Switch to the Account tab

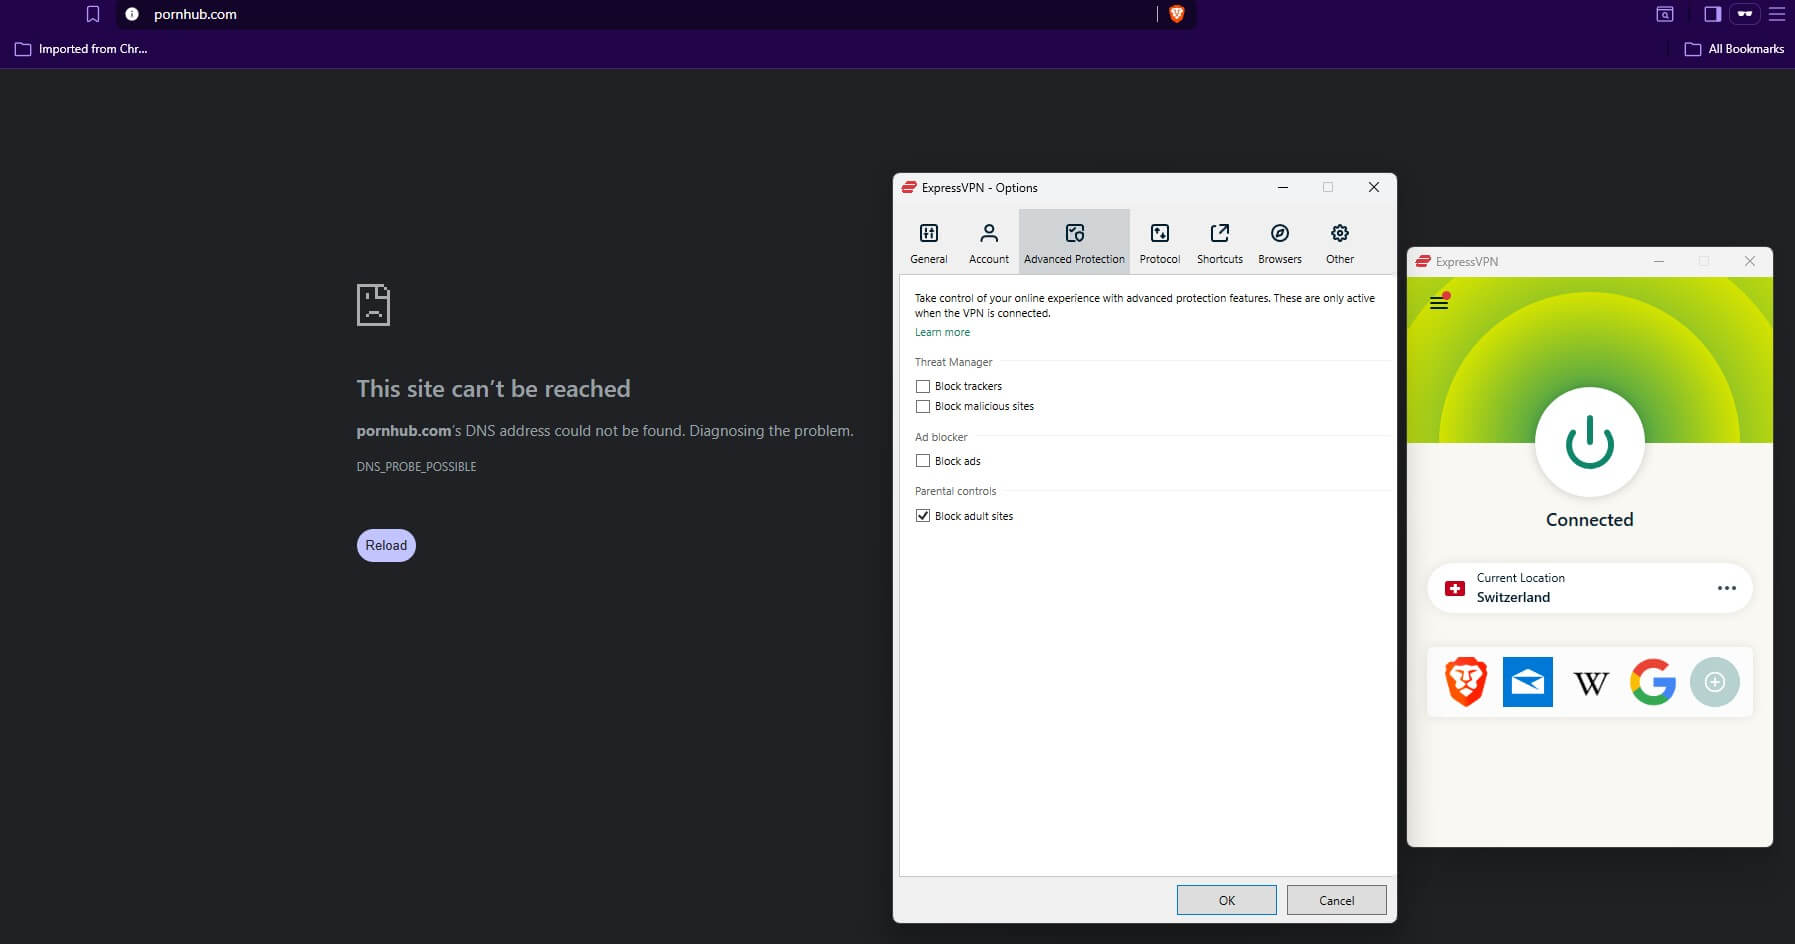(x=989, y=243)
